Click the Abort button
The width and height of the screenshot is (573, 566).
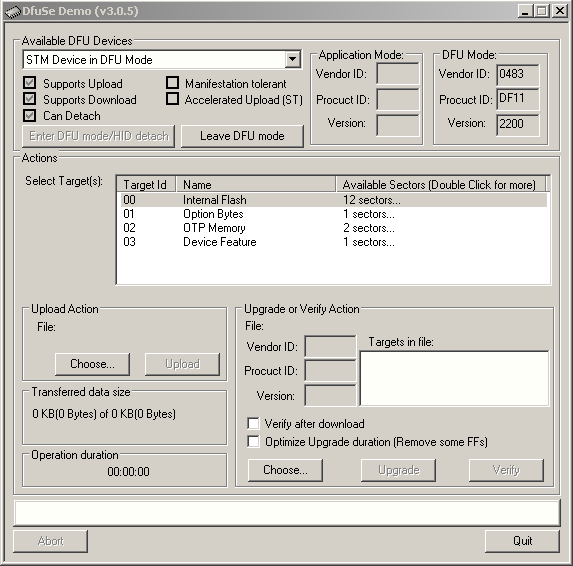coord(50,541)
